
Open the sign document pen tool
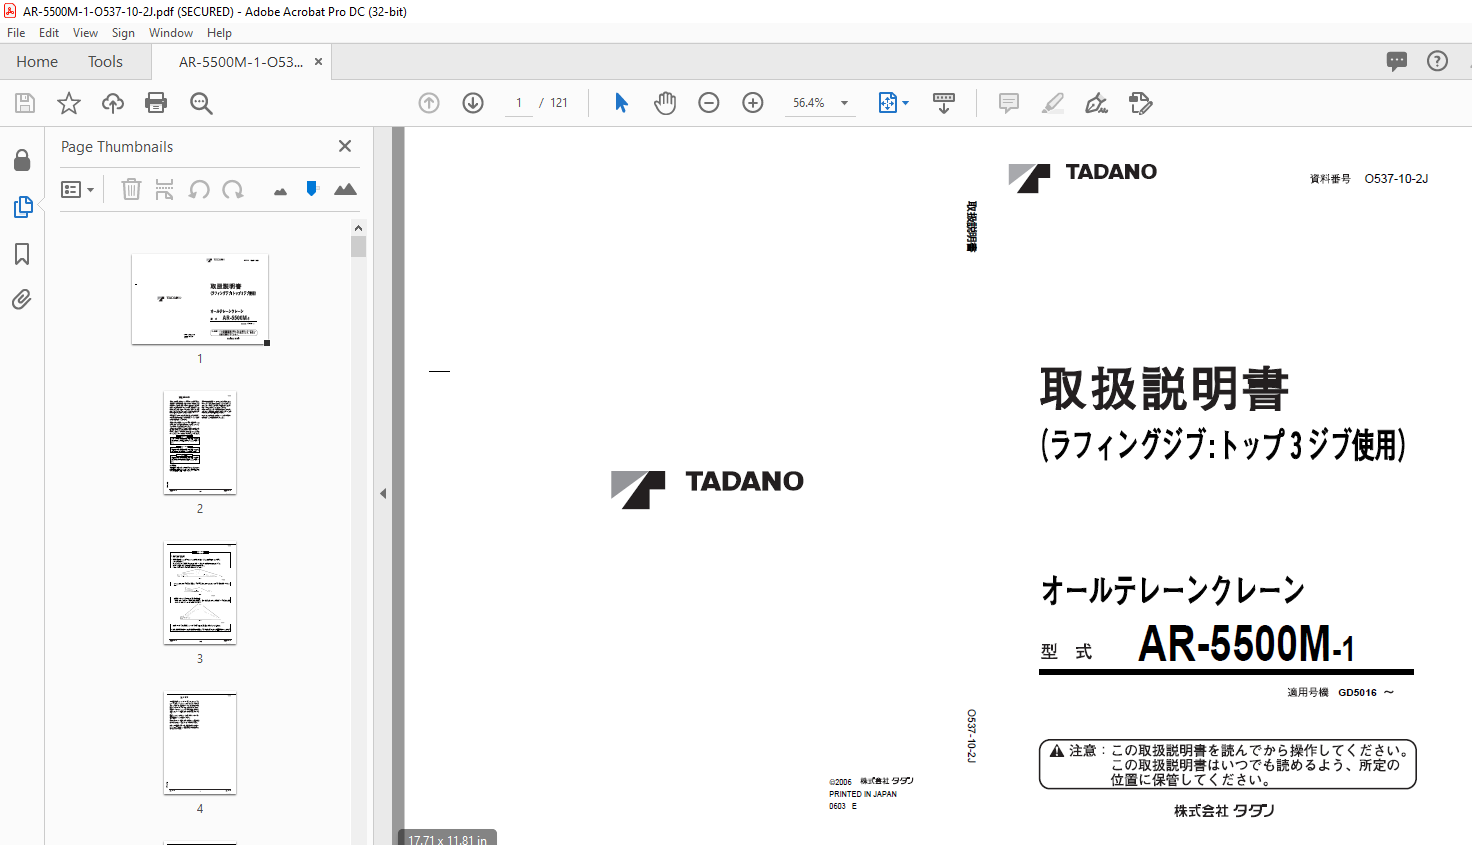(x=1097, y=103)
